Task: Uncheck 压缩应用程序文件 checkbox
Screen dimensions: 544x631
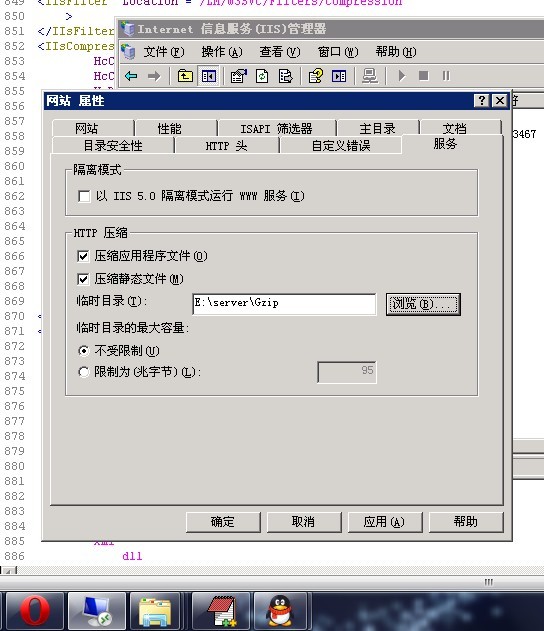Action: [x=83, y=256]
